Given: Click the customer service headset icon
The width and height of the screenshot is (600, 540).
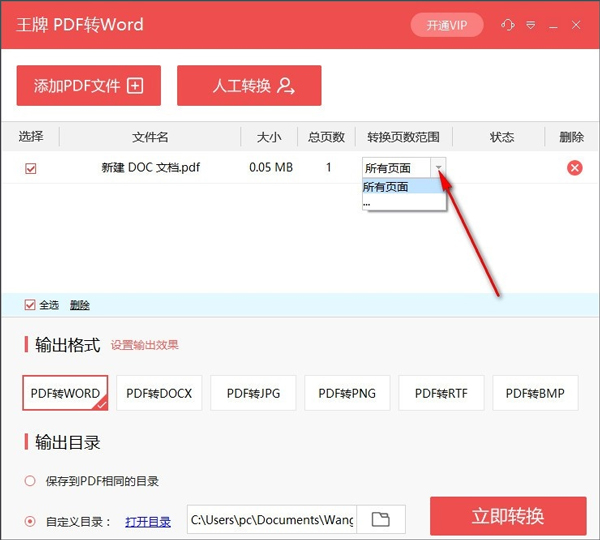Looking at the screenshot, I should click(x=507, y=25).
